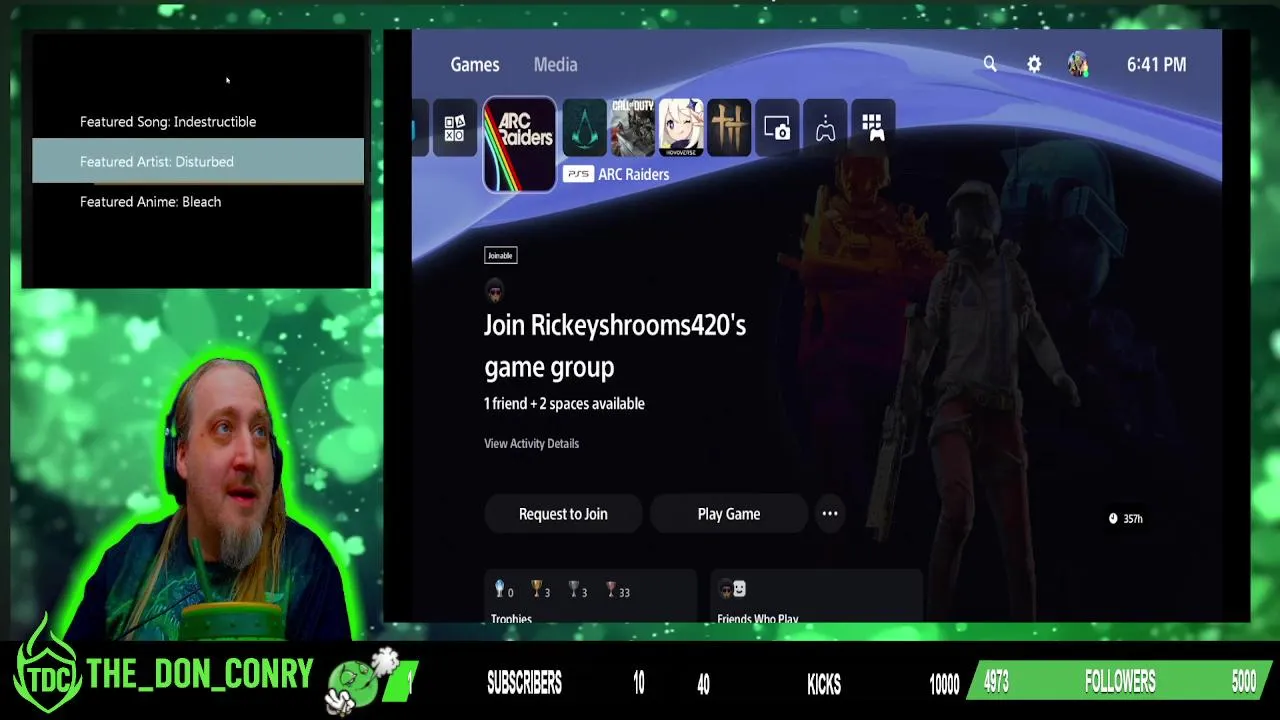This screenshot has width=1280, height=720.
Task: Click the Request to Join button
Action: pos(563,514)
